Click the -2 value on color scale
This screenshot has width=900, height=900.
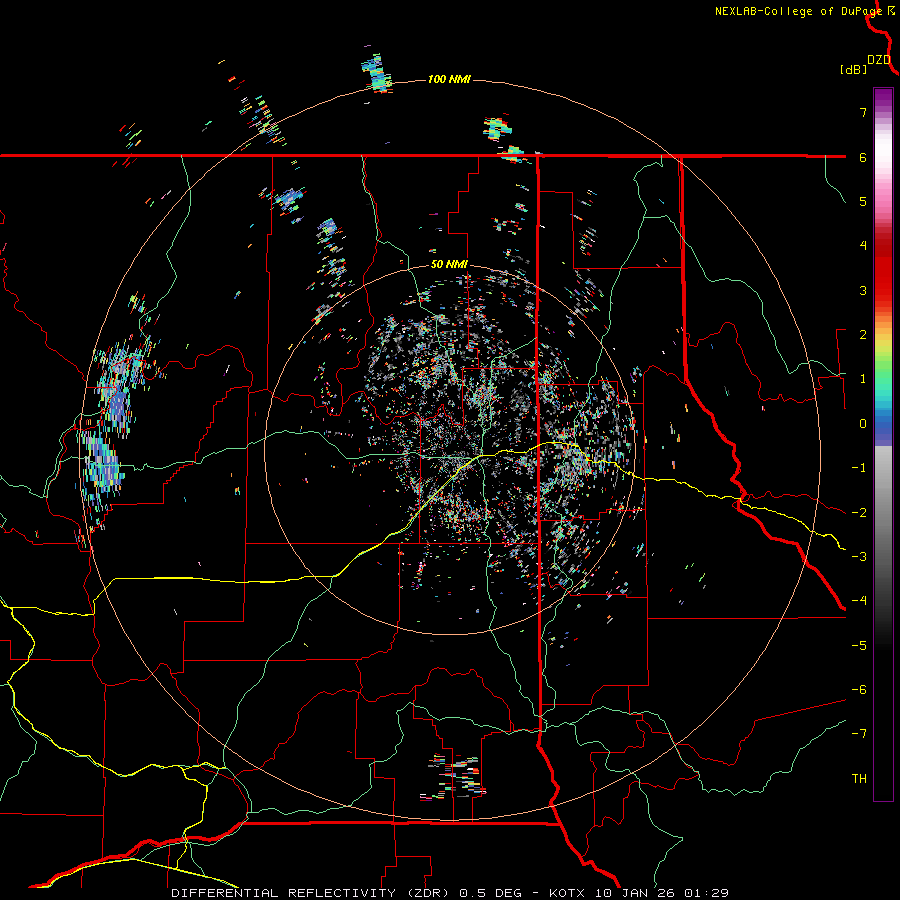[x=859, y=513]
